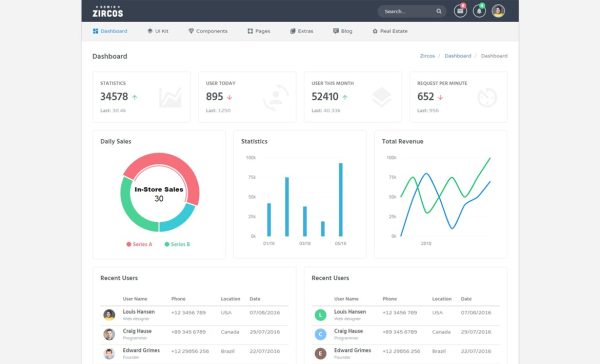Click Edward Grimes name in right table
Image resolution: width=600 pixels, height=364 pixels.
[x=352, y=350]
